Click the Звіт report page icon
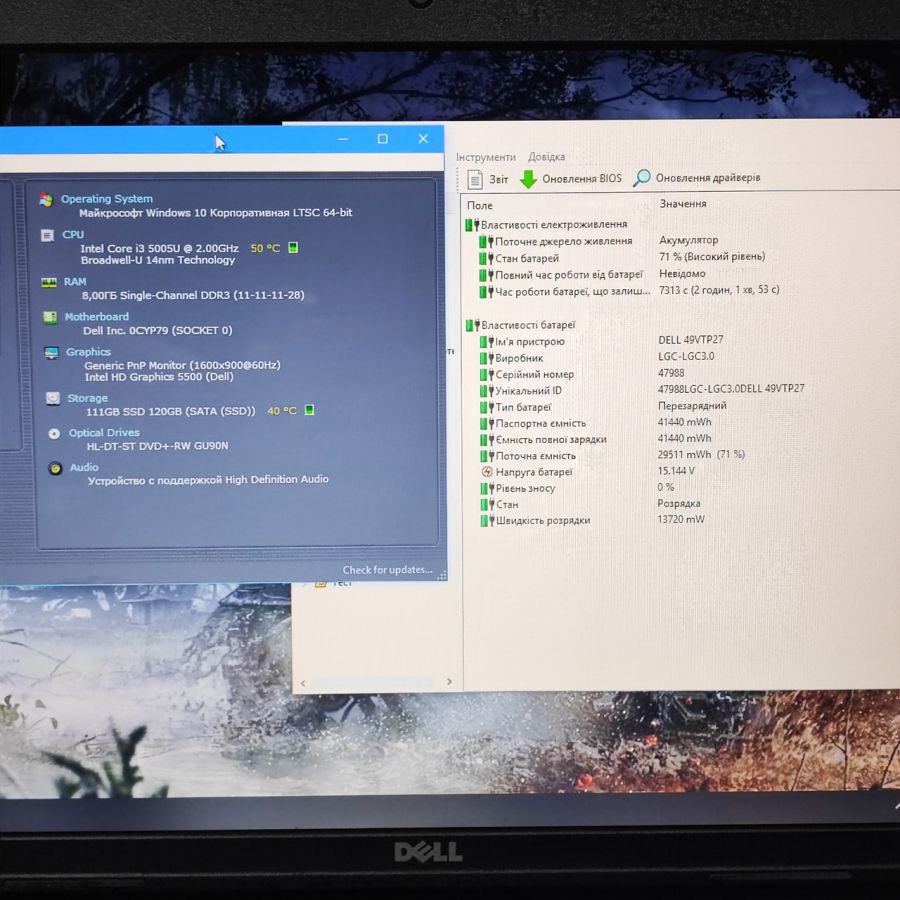900x900 pixels. [475, 179]
